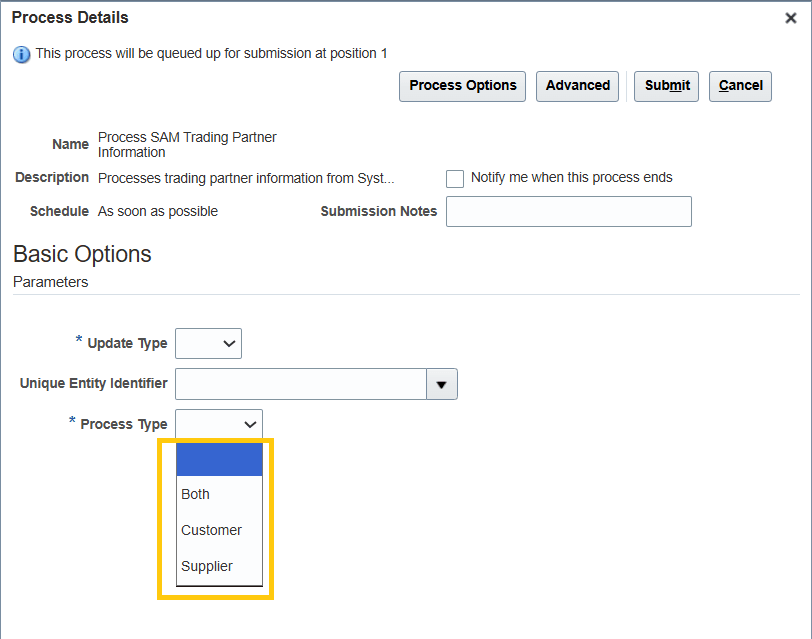
Task: Open the Unique Entity Identifier search arrow
Action: click(442, 383)
